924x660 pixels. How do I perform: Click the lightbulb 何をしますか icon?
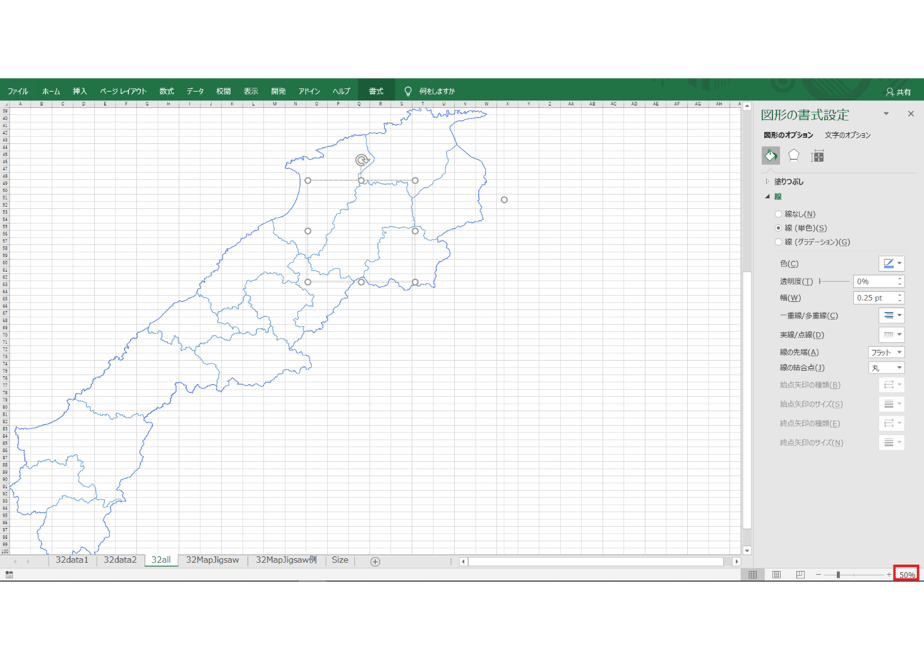(408, 91)
